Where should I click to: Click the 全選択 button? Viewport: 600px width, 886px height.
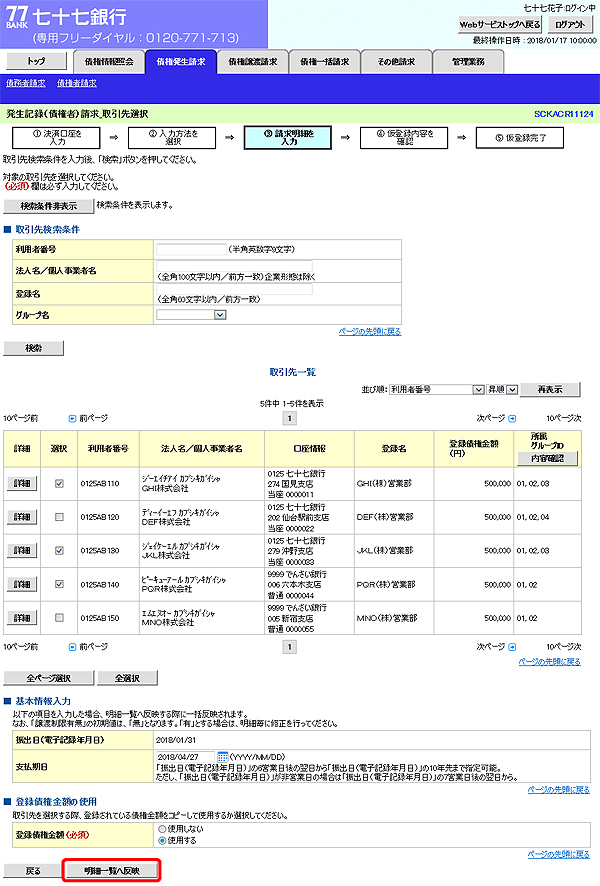[x=127, y=678]
